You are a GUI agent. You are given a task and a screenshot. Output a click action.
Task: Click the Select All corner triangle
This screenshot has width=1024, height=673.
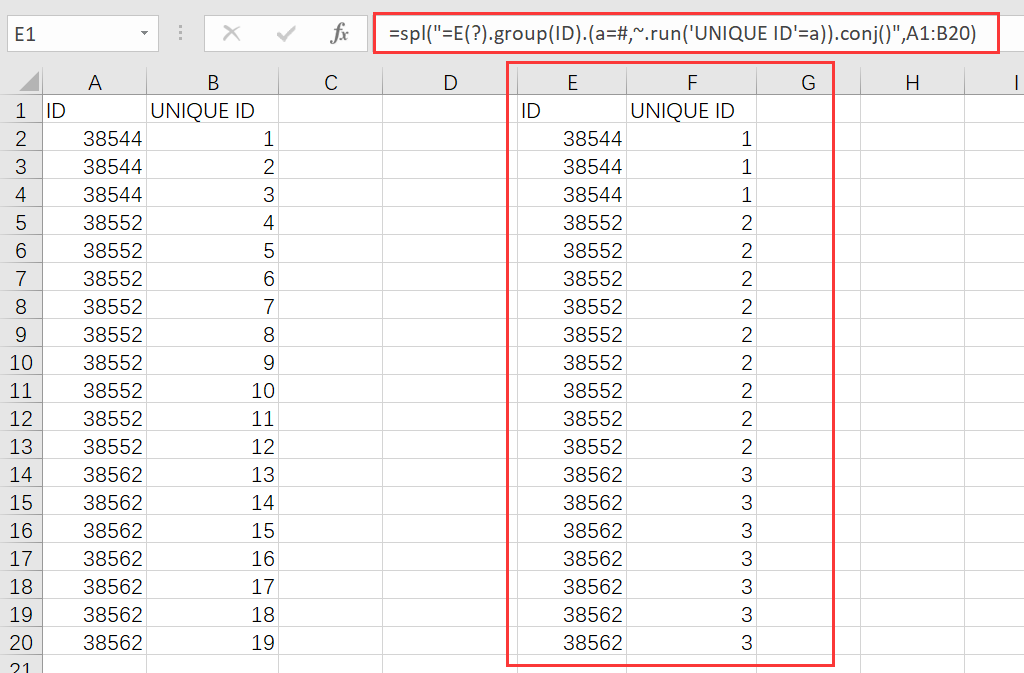coord(28,82)
